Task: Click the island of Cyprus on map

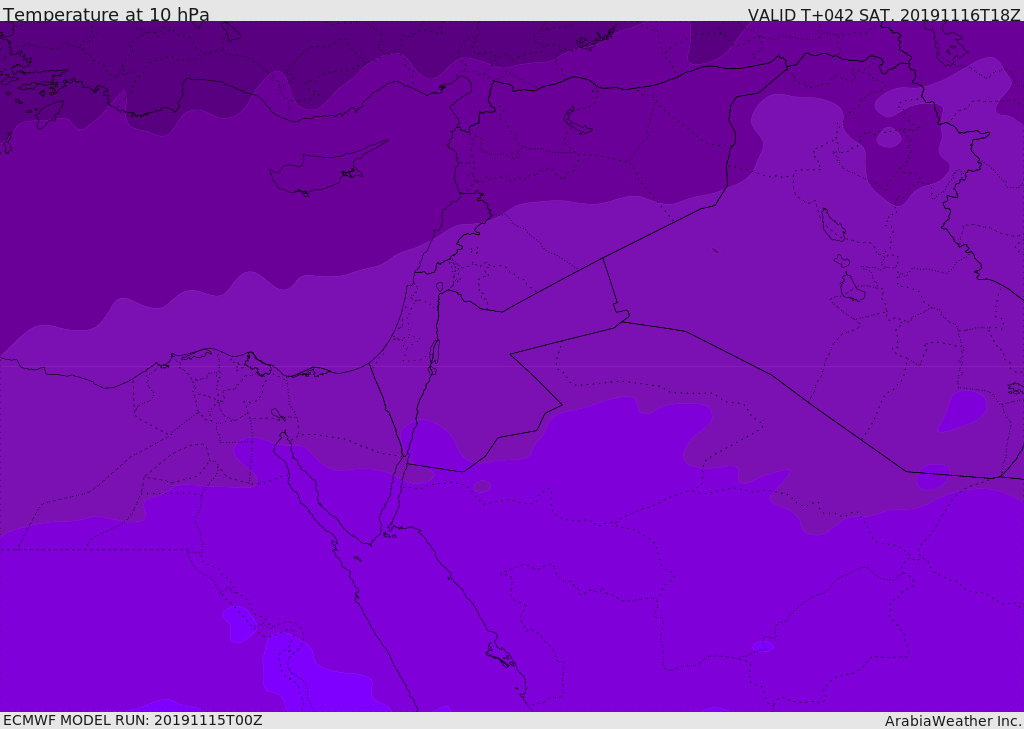Action: 327,170
